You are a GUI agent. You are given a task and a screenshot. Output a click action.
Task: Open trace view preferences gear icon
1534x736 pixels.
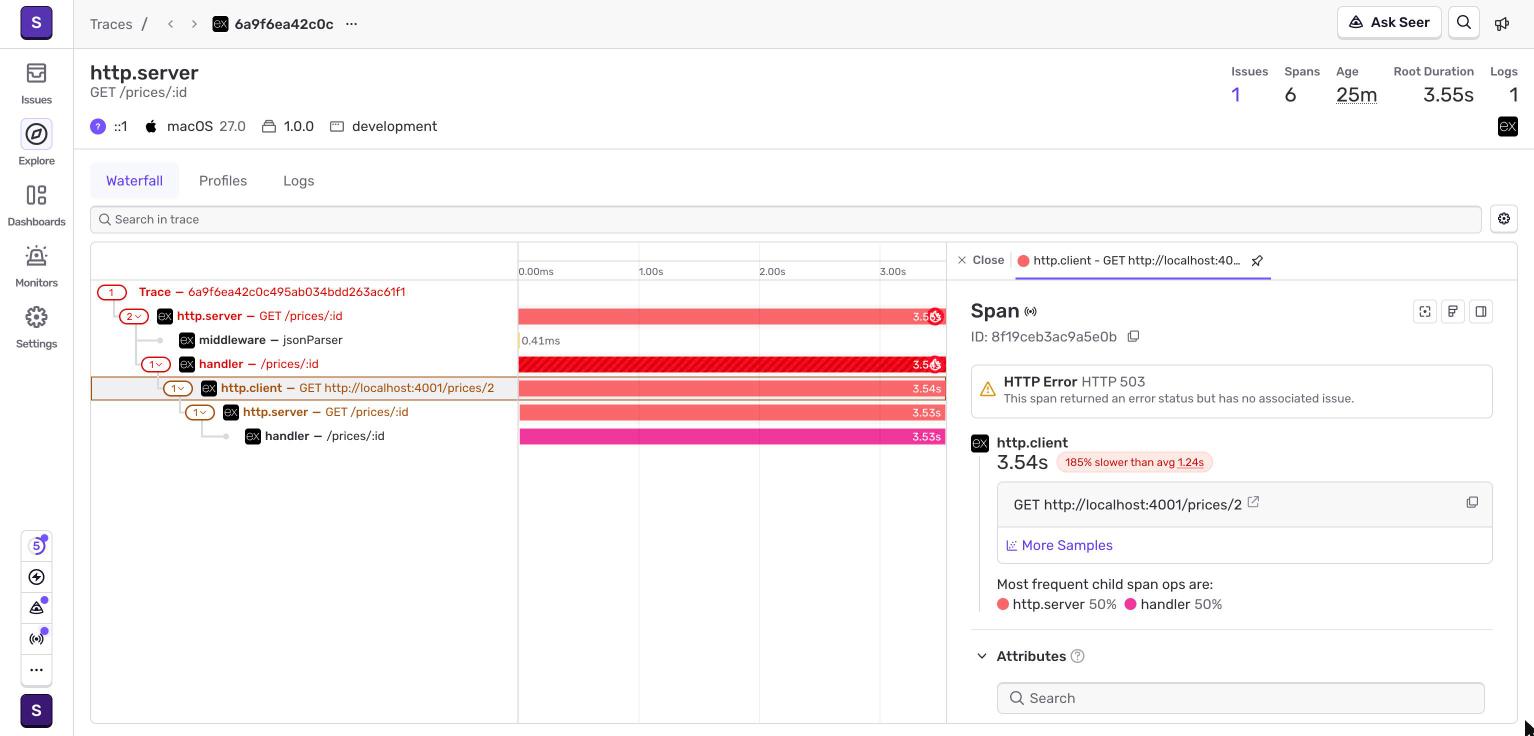click(1504, 219)
